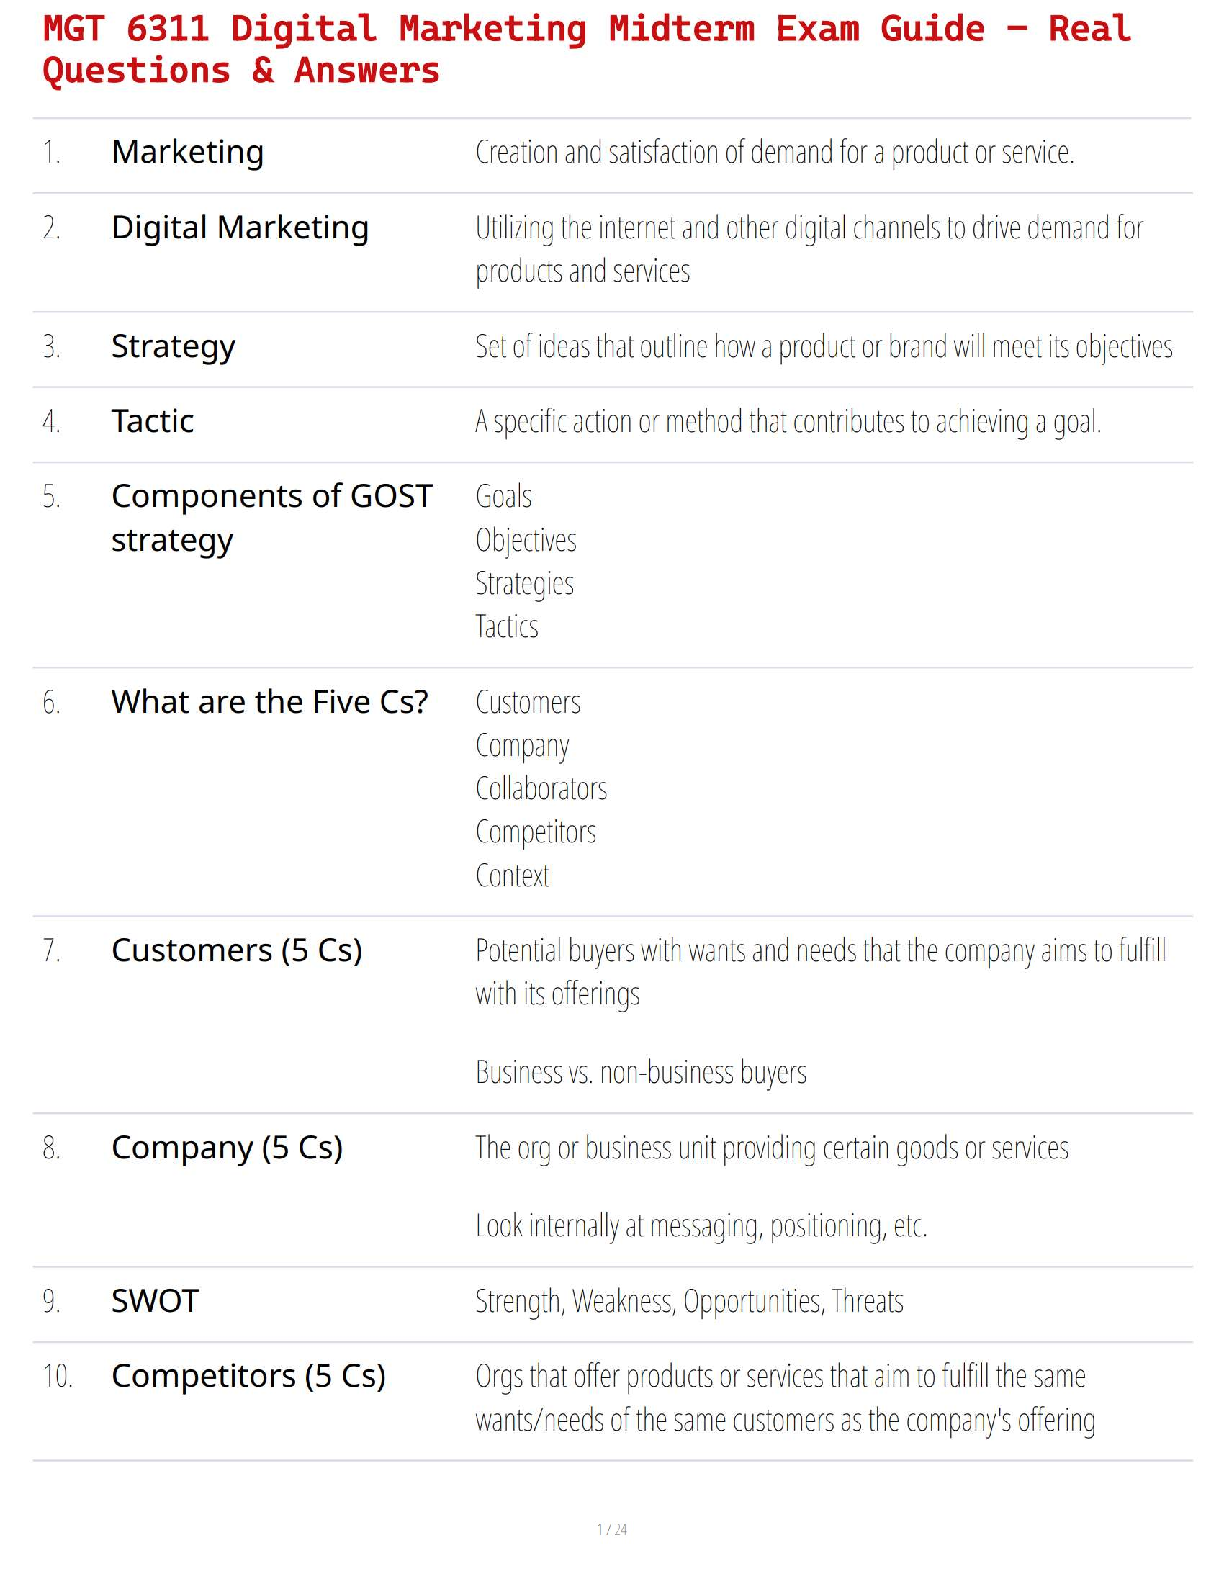
Task: Select the word "Collaborators" in Five Cs list
Action: (x=541, y=789)
